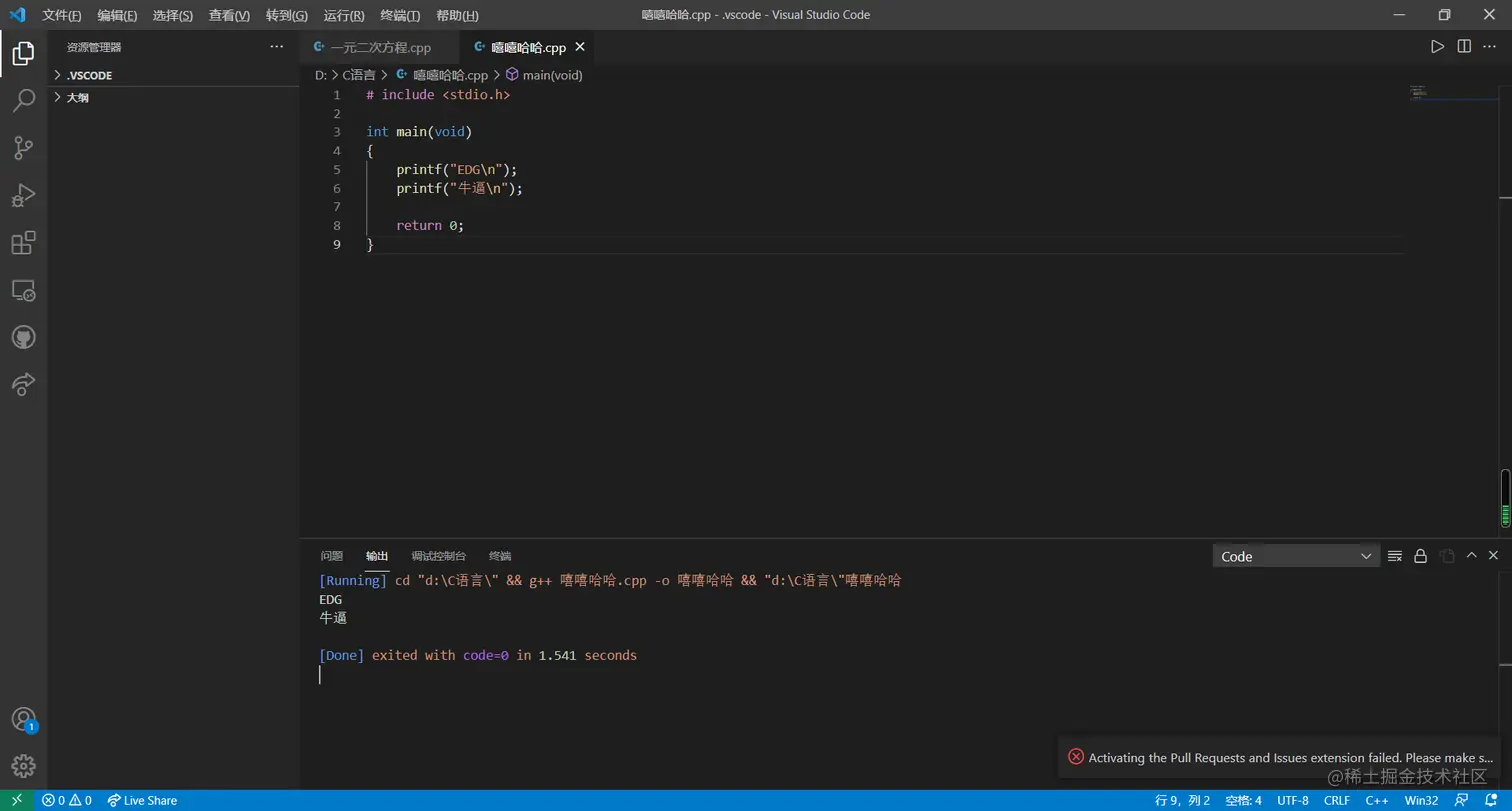Image resolution: width=1512 pixels, height=811 pixels.
Task: Click the C语言 breadcrumb segment
Action: pos(359,75)
